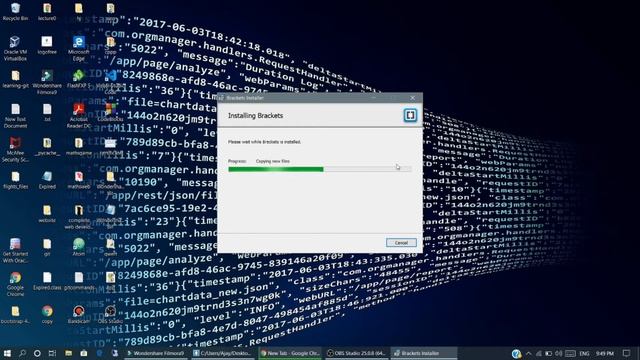Select the bootstrap-4 folder on desktop
This screenshot has height=360, width=640.
(15, 314)
